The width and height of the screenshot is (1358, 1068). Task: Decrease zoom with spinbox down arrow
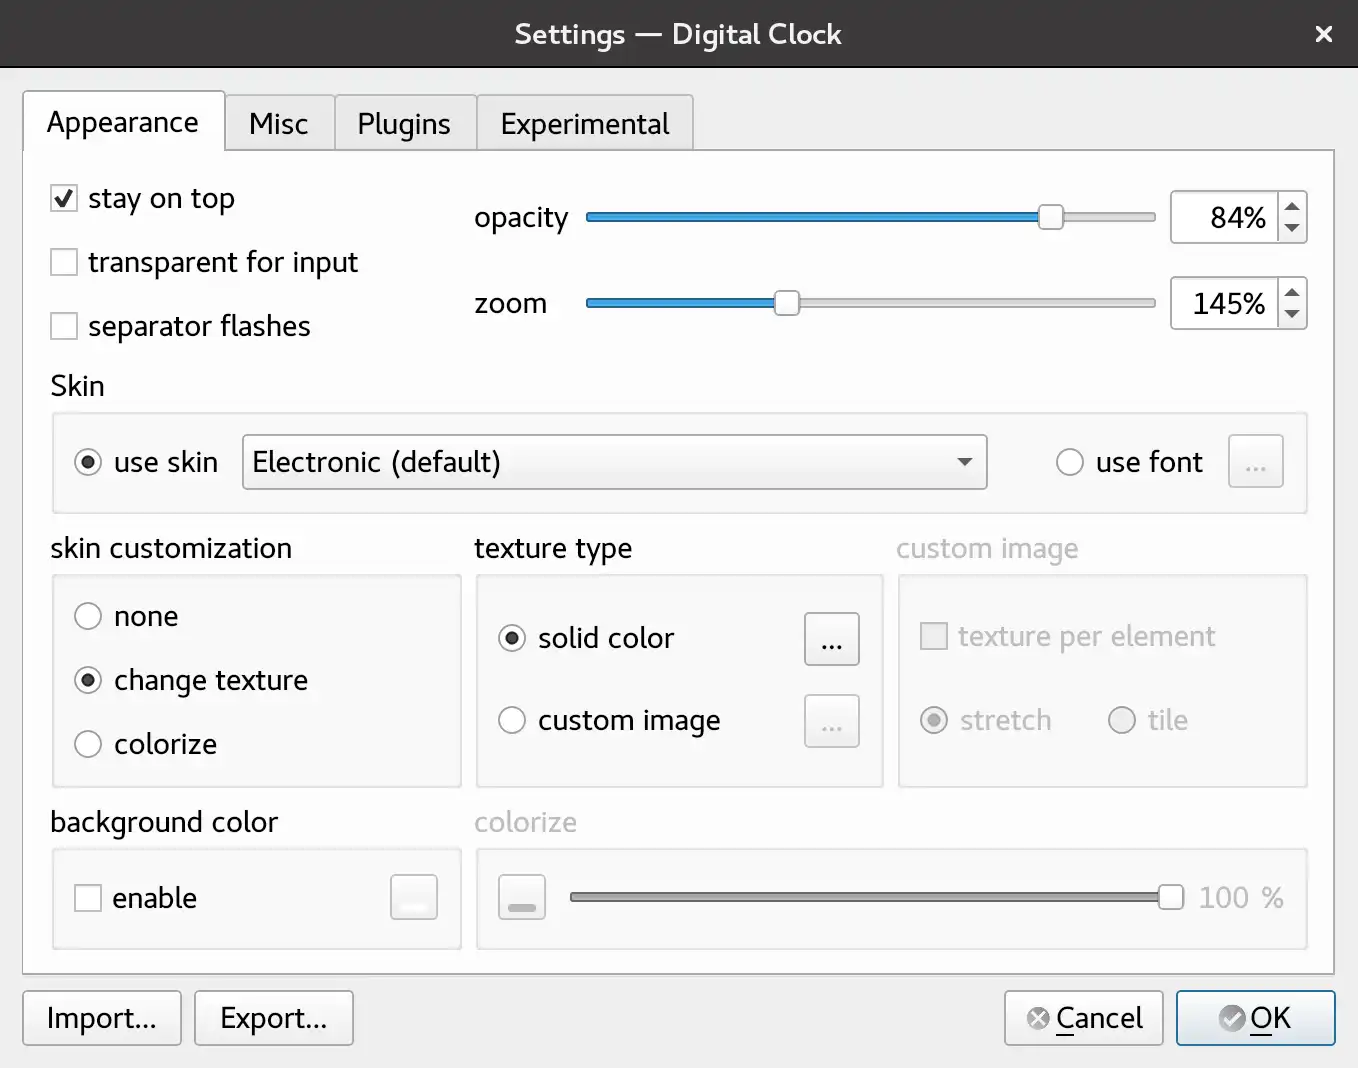click(1292, 315)
